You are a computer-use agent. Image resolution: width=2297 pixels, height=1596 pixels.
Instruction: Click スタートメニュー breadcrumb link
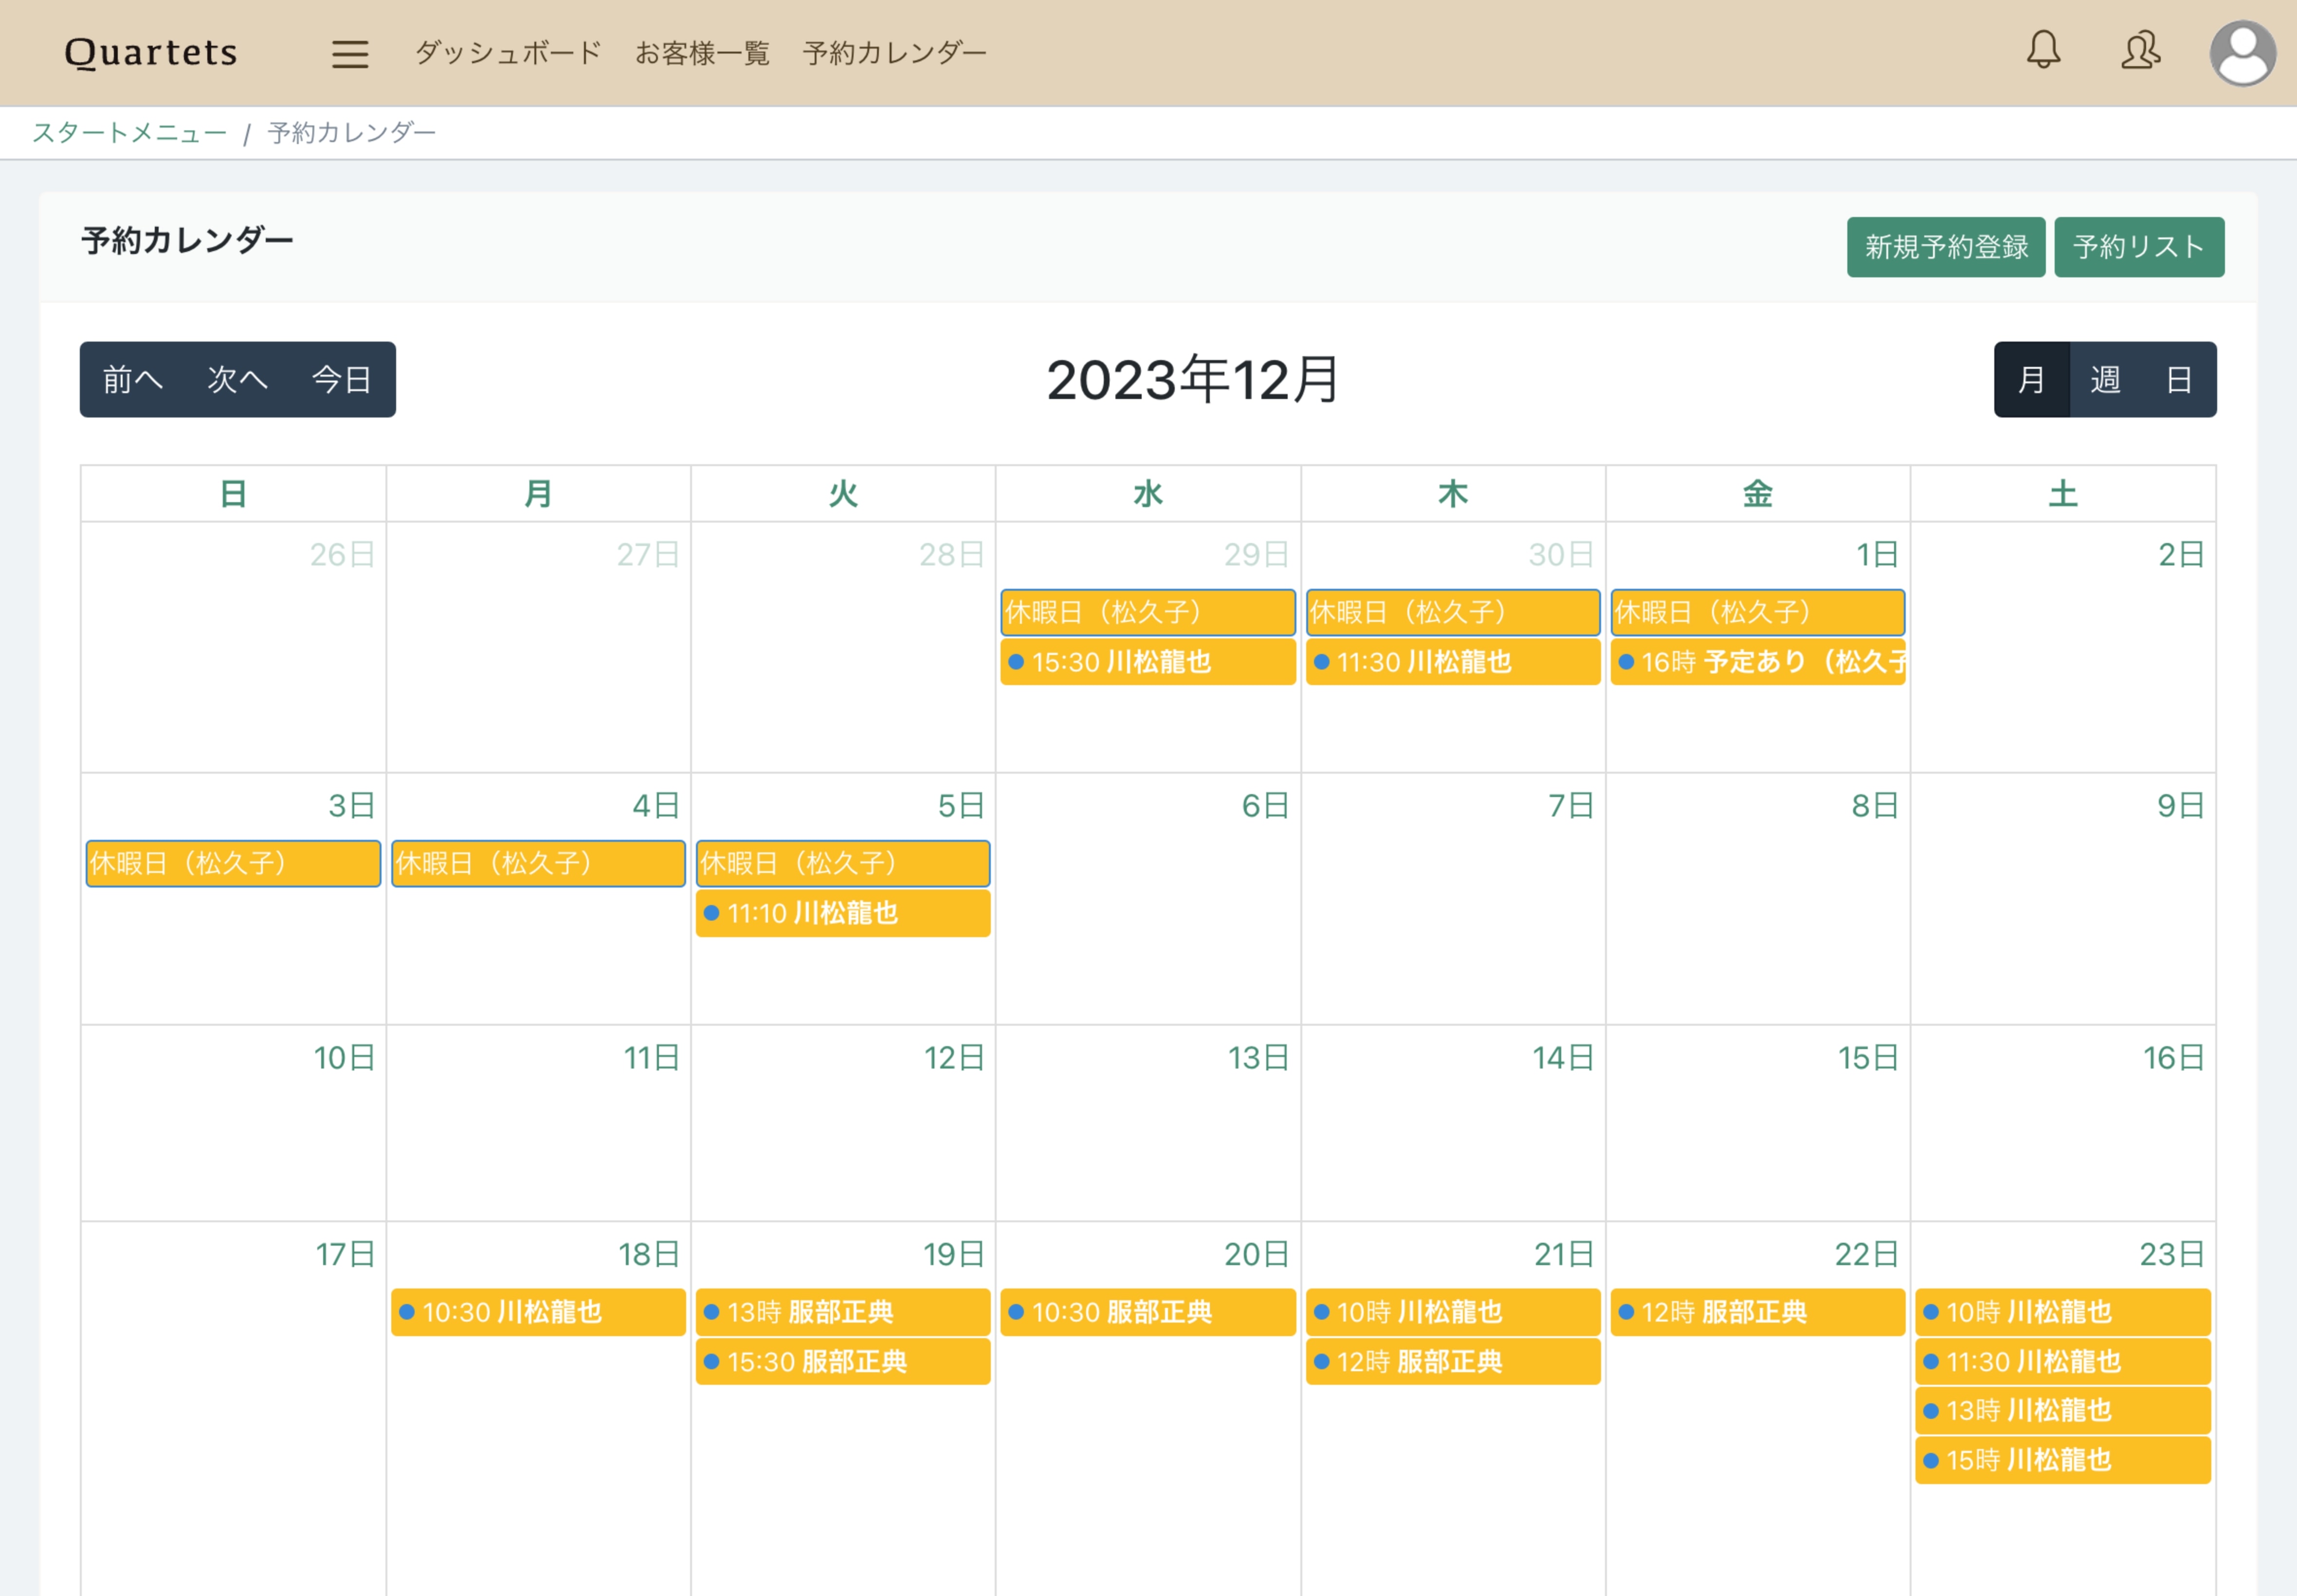pos(130,133)
